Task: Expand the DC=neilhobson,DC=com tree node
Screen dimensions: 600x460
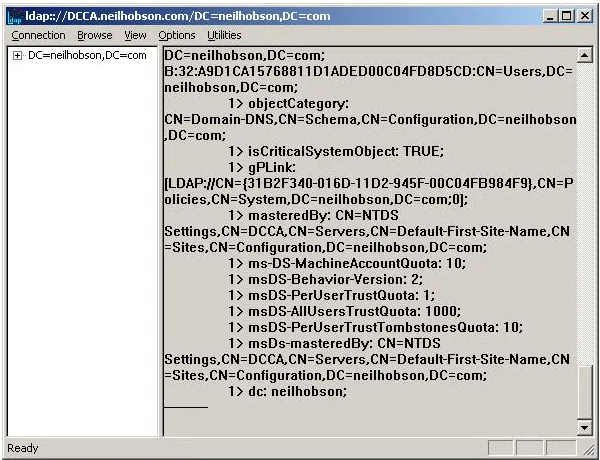Action: click(17, 56)
